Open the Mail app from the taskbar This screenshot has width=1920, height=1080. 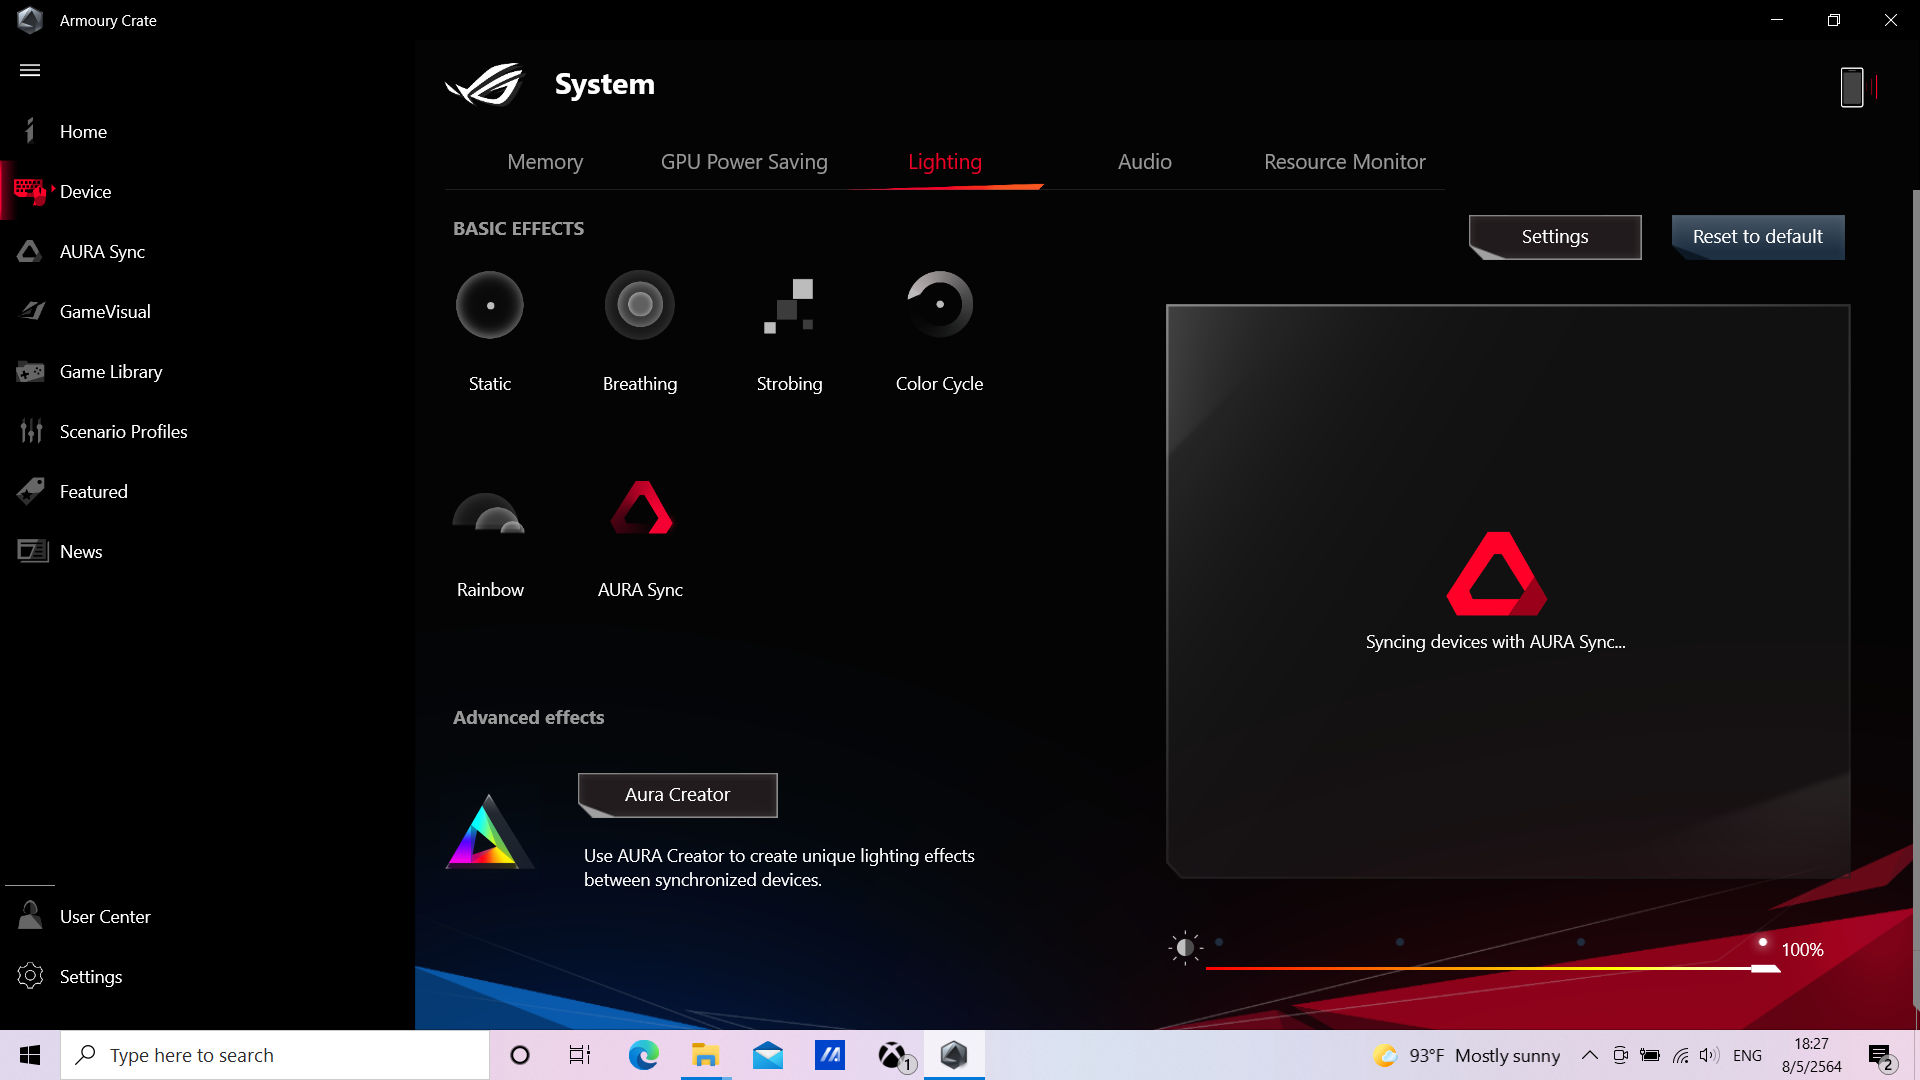click(x=768, y=1055)
